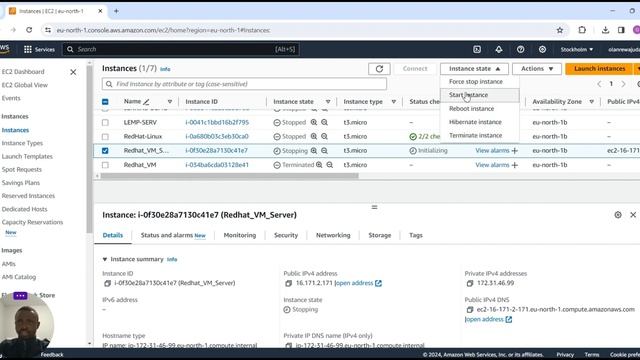
Task: Select the LEMP-SERV instance checkbox
Action: pyautogui.click(x=105, y=122)
